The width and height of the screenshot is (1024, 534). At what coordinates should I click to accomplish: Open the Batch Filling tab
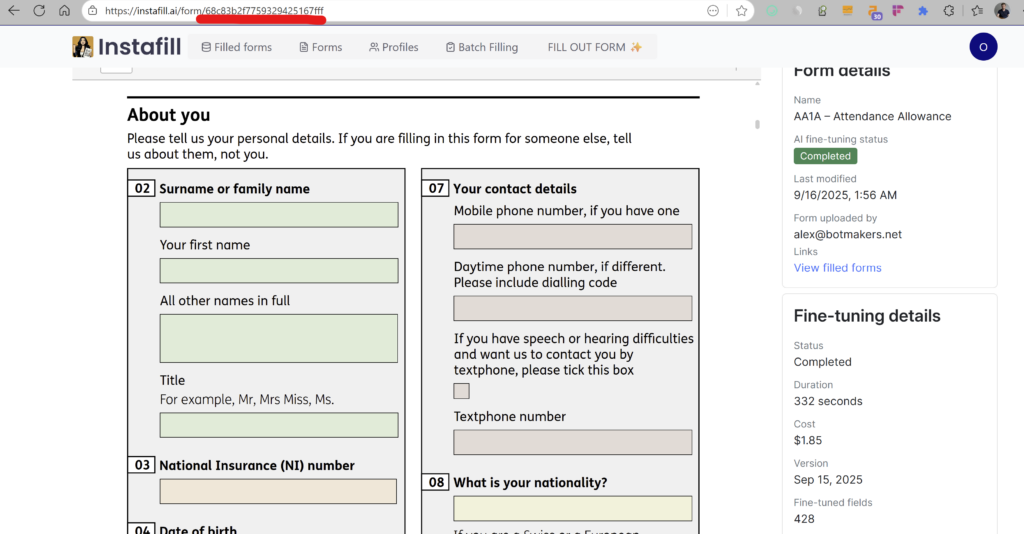coord(482,47)
